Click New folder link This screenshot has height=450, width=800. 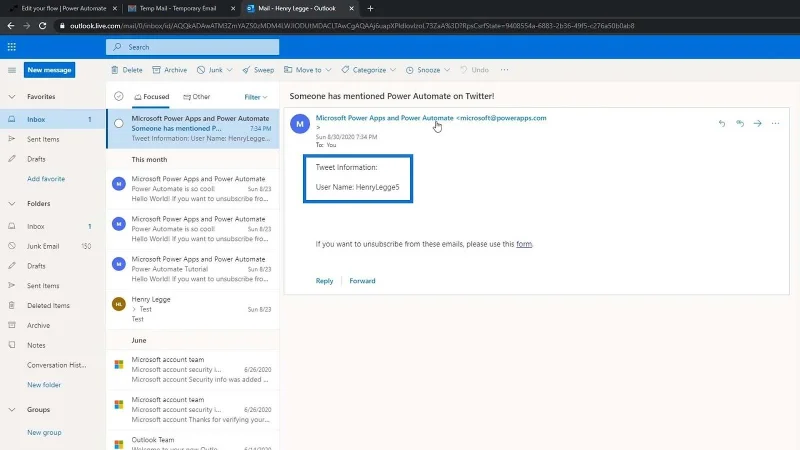pyautogui.click(x=44, y=385)
